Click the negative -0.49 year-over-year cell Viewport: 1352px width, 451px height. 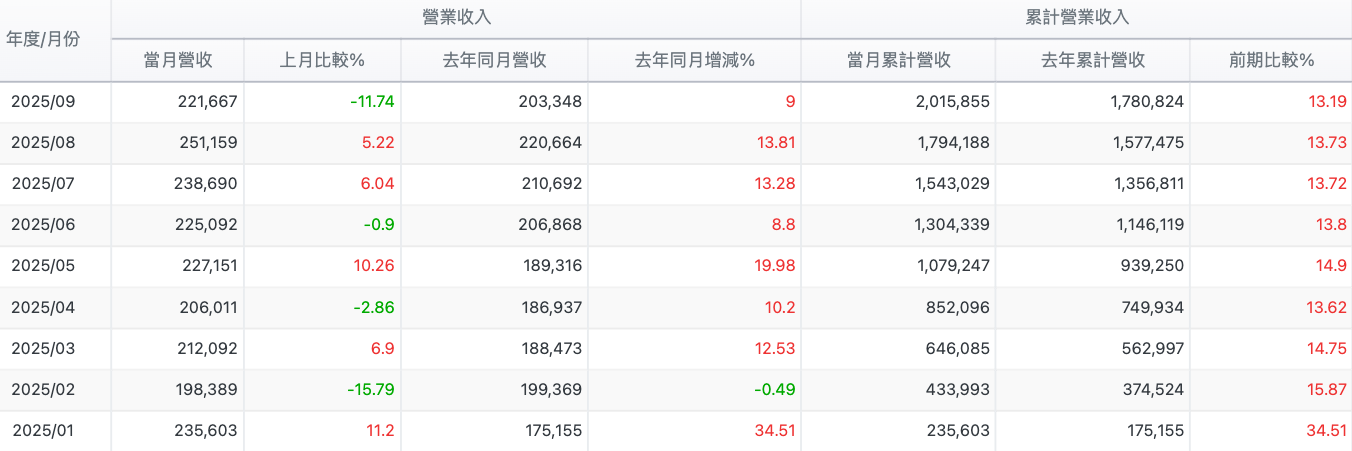(x=776, y=390)
